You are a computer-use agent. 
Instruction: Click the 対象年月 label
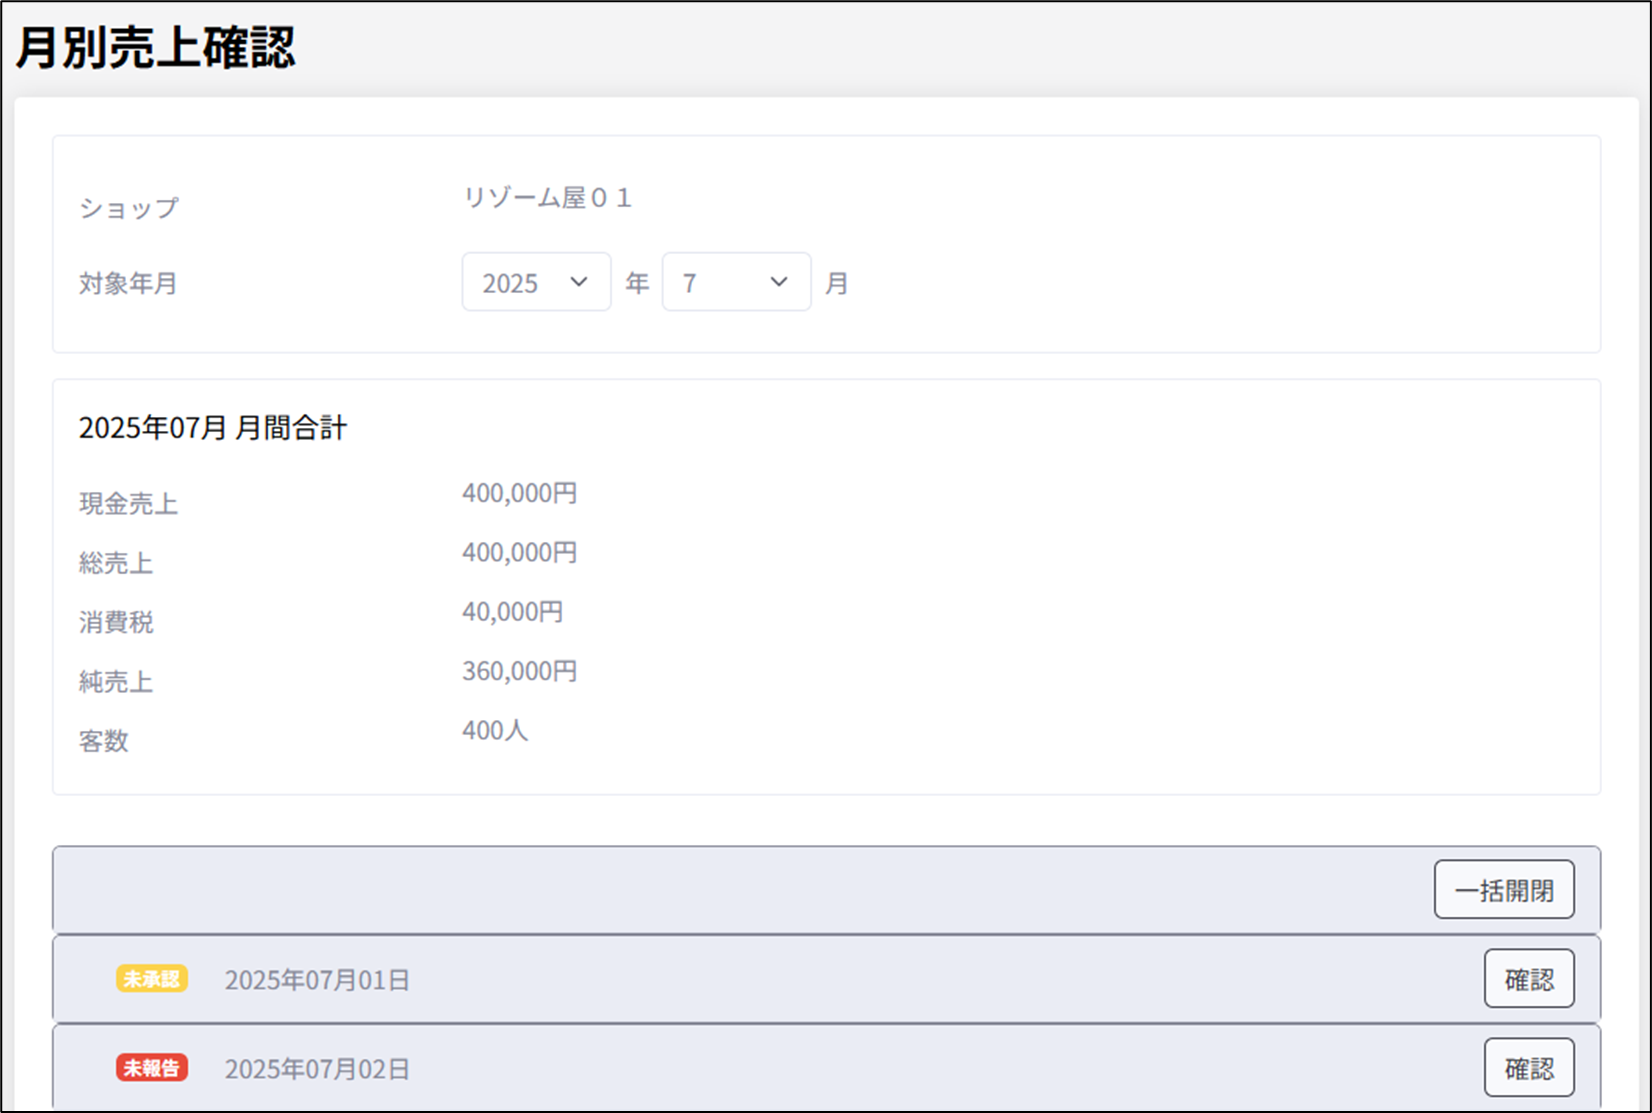(x=128, y=284)
